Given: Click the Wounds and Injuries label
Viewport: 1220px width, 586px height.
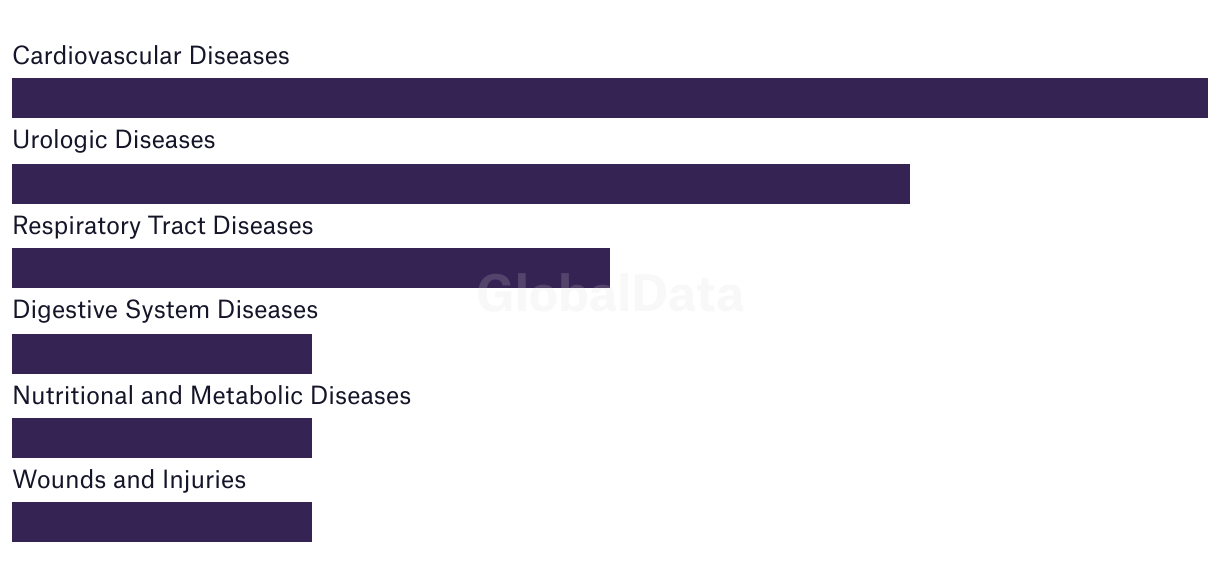Looking at the screenshot, I should pos(129,480).
